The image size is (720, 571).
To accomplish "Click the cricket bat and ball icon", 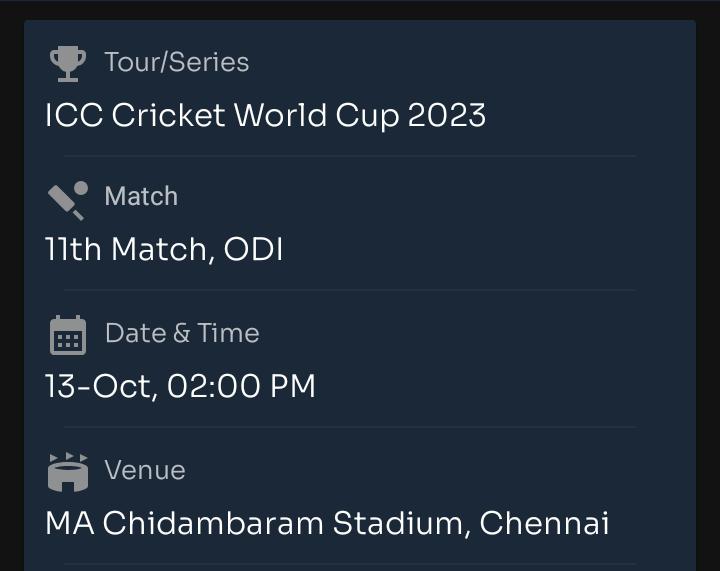I will point(68,201).
